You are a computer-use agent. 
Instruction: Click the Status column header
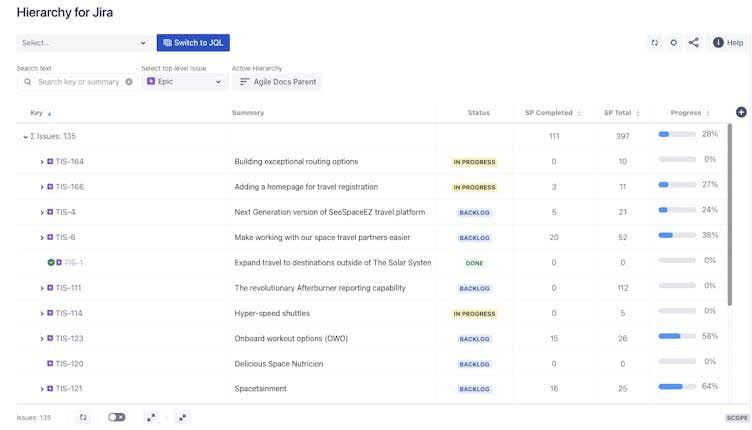pyautogui.click(x=479, y=113)
